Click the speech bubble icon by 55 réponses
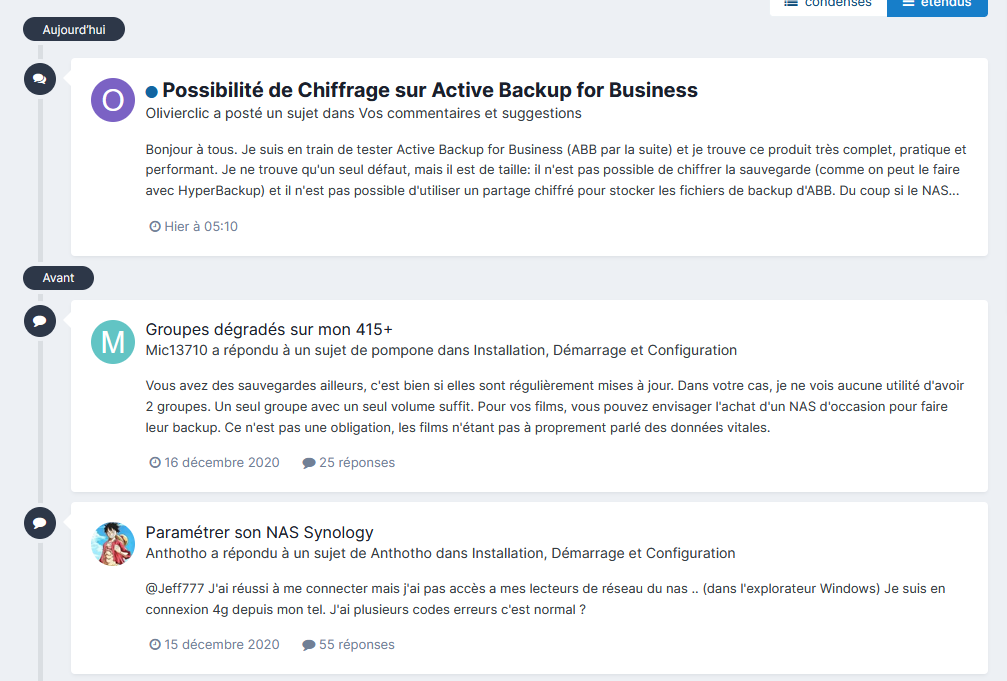 [x=309, y=645]
